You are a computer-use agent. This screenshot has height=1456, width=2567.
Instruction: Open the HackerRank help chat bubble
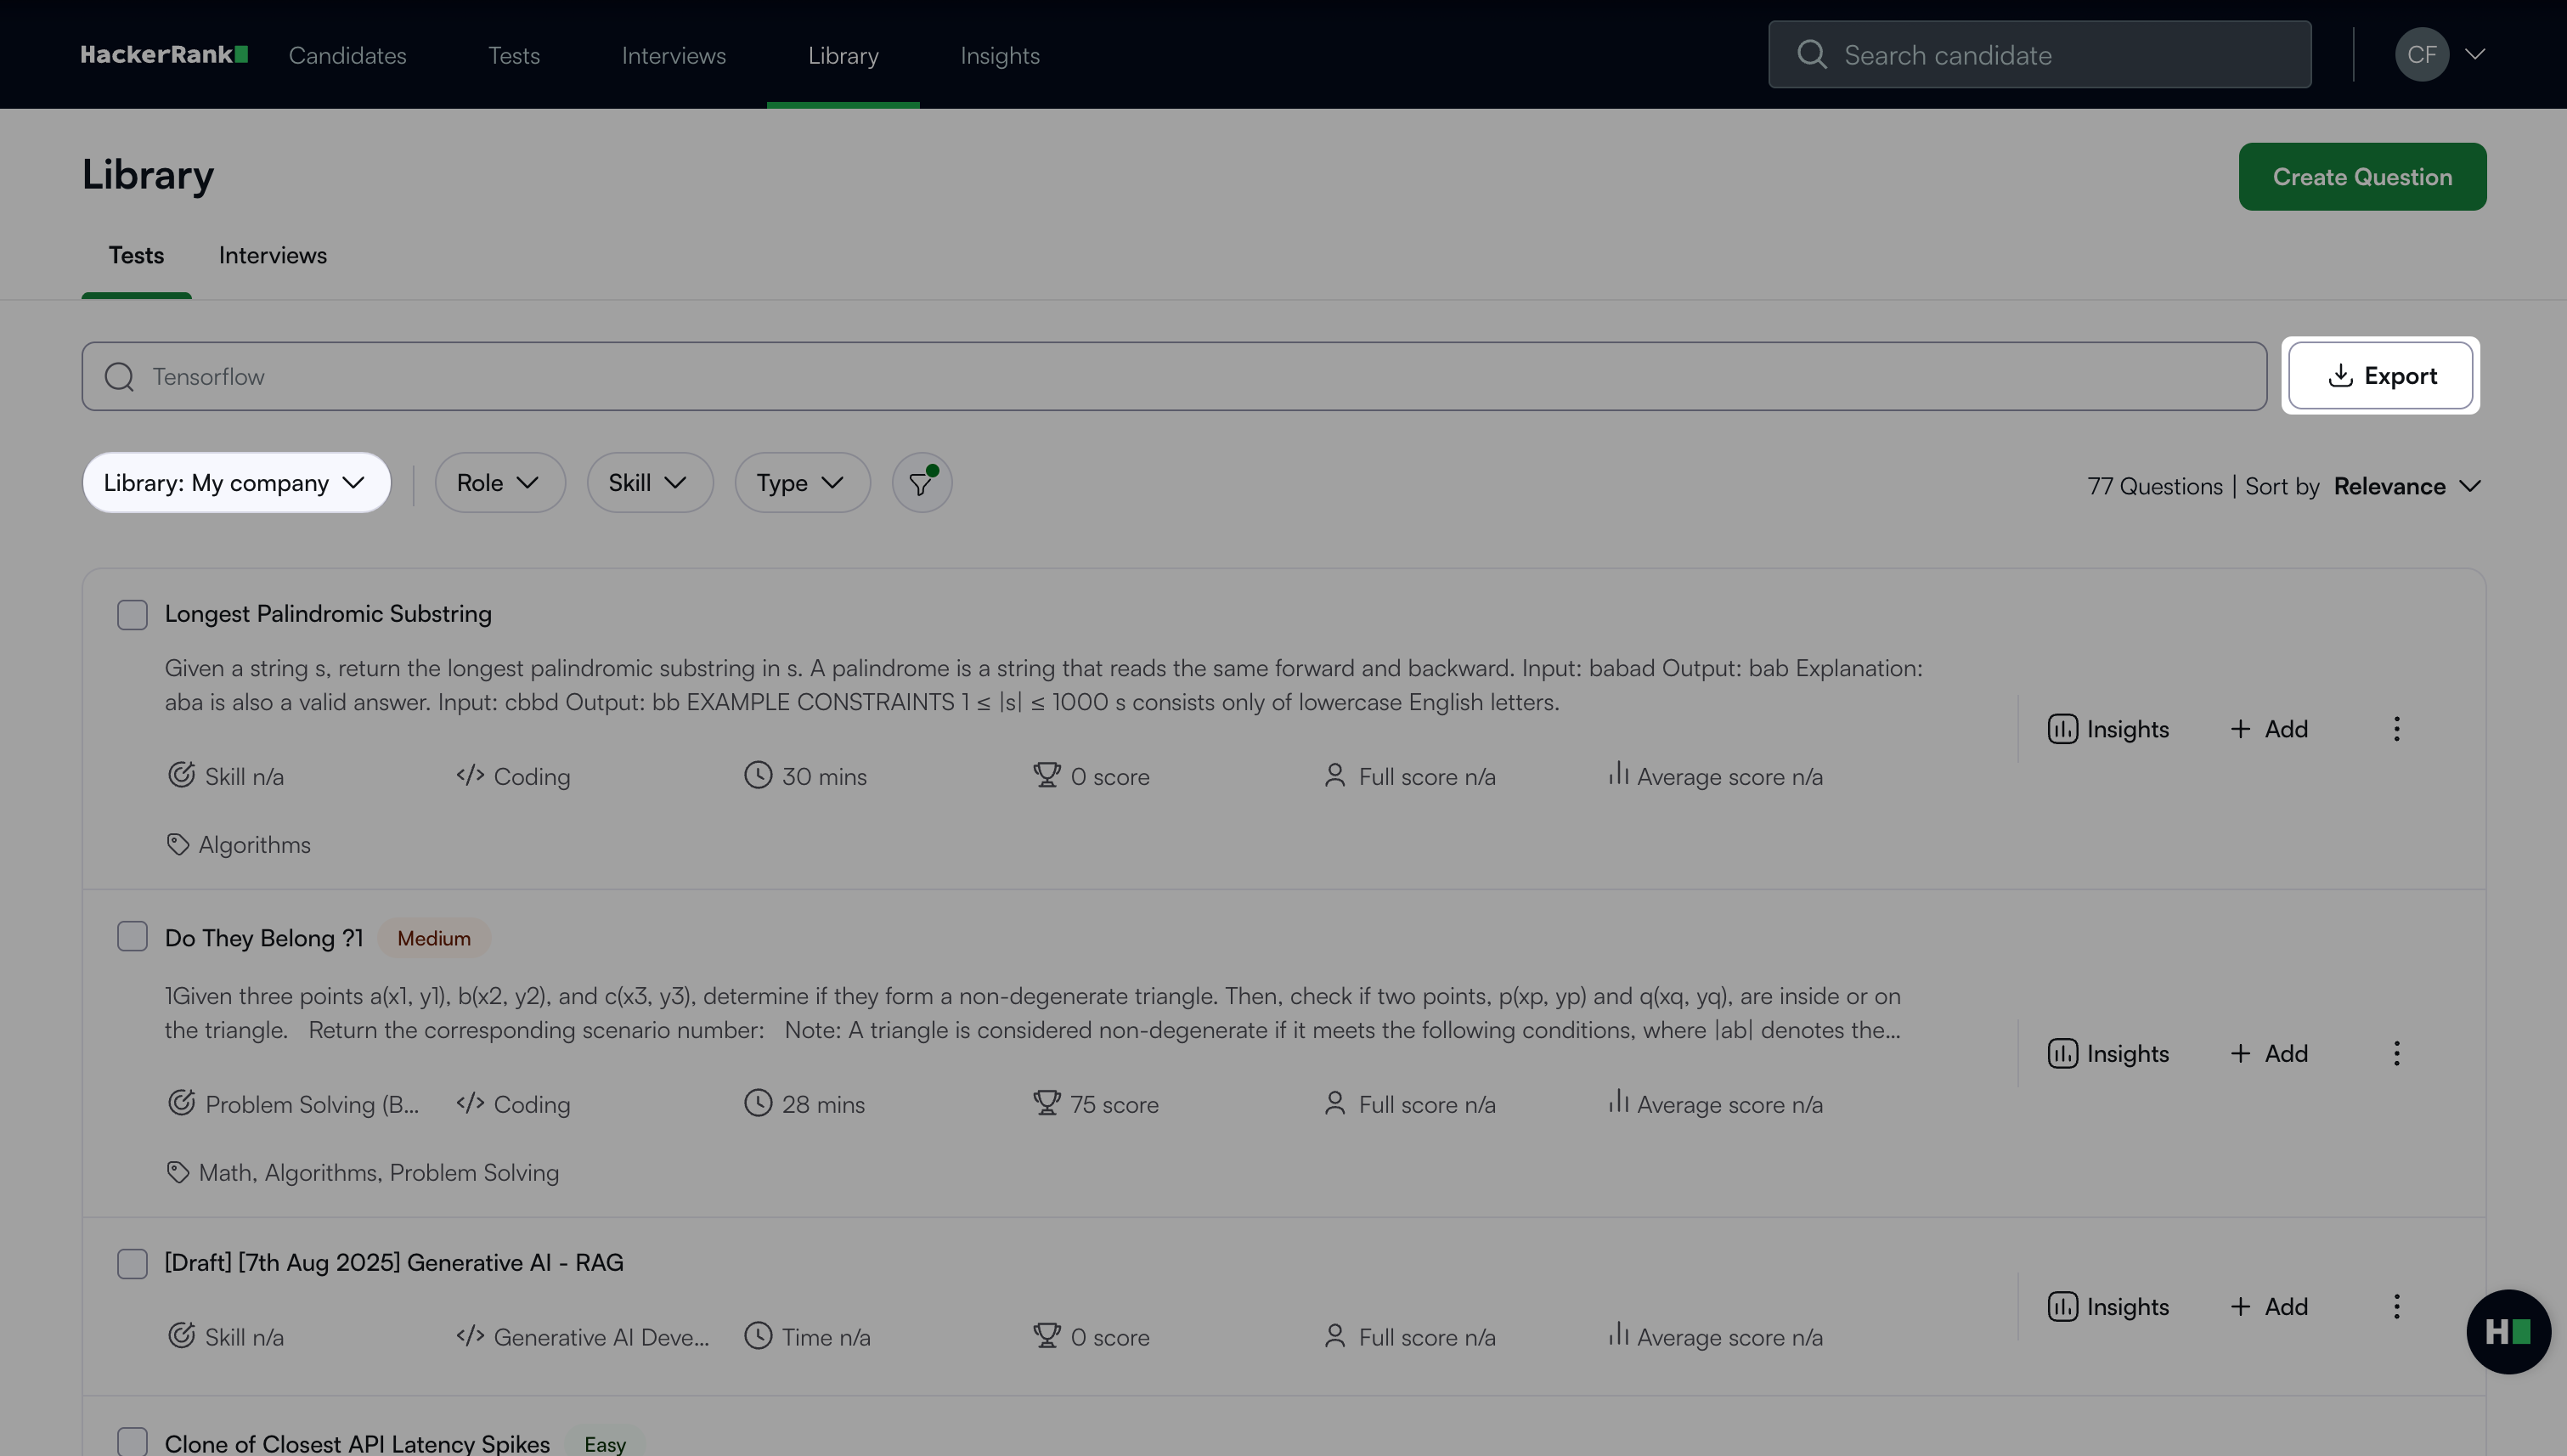pos(2507,1331)
